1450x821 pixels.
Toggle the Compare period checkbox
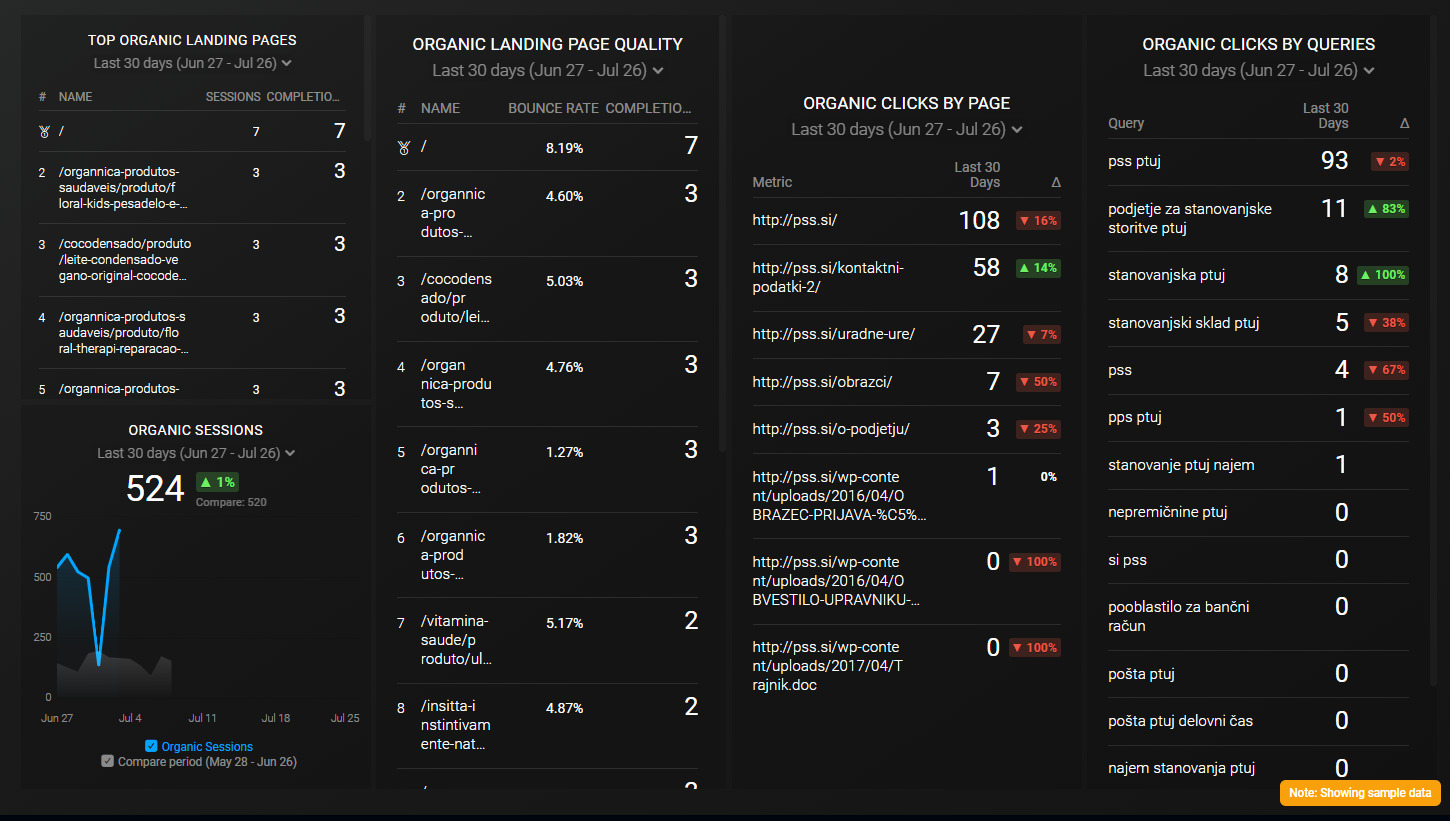pyautogui.click(x=107, y=761)
